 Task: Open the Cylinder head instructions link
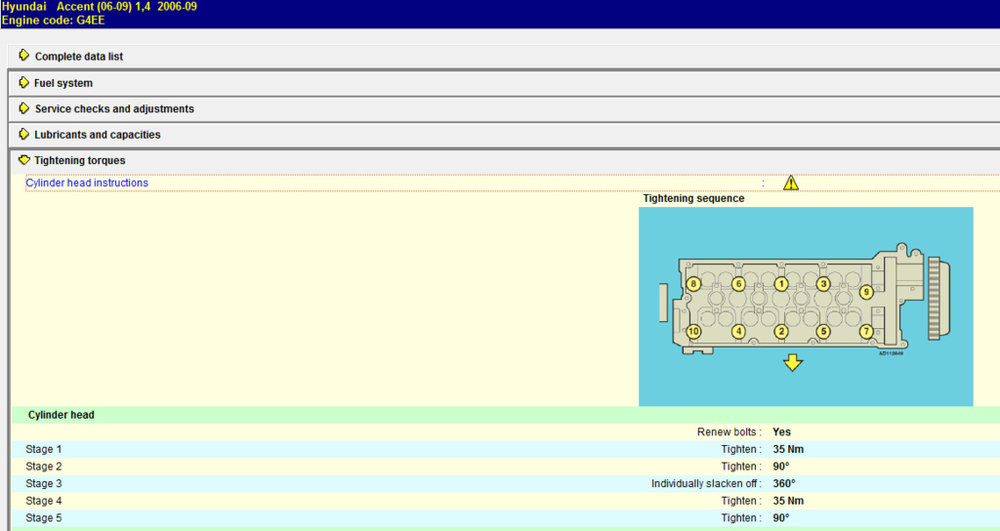point(87,183)
